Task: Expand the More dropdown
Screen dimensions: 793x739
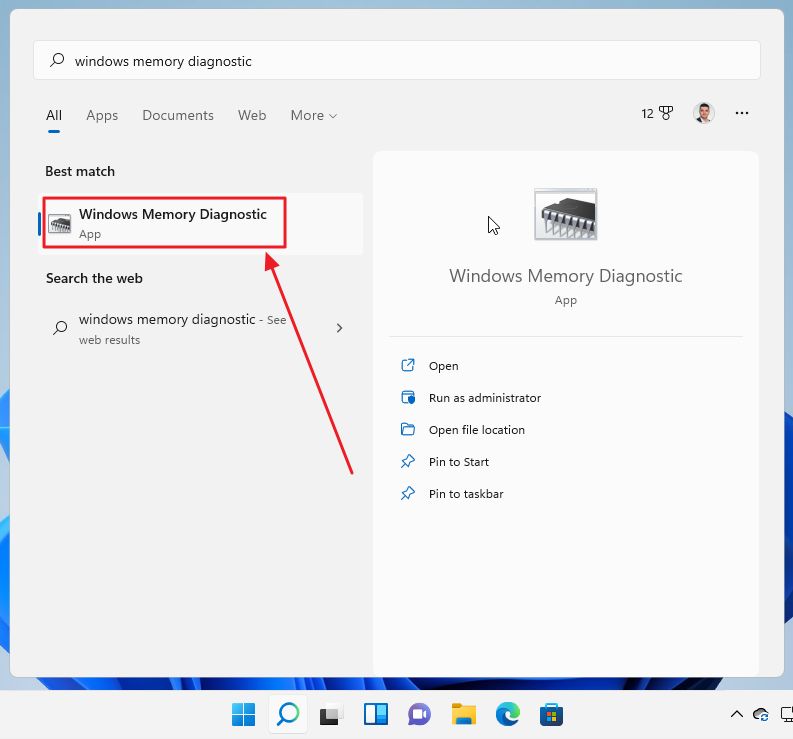Action: pyautogui.click(x=314, y=115)
